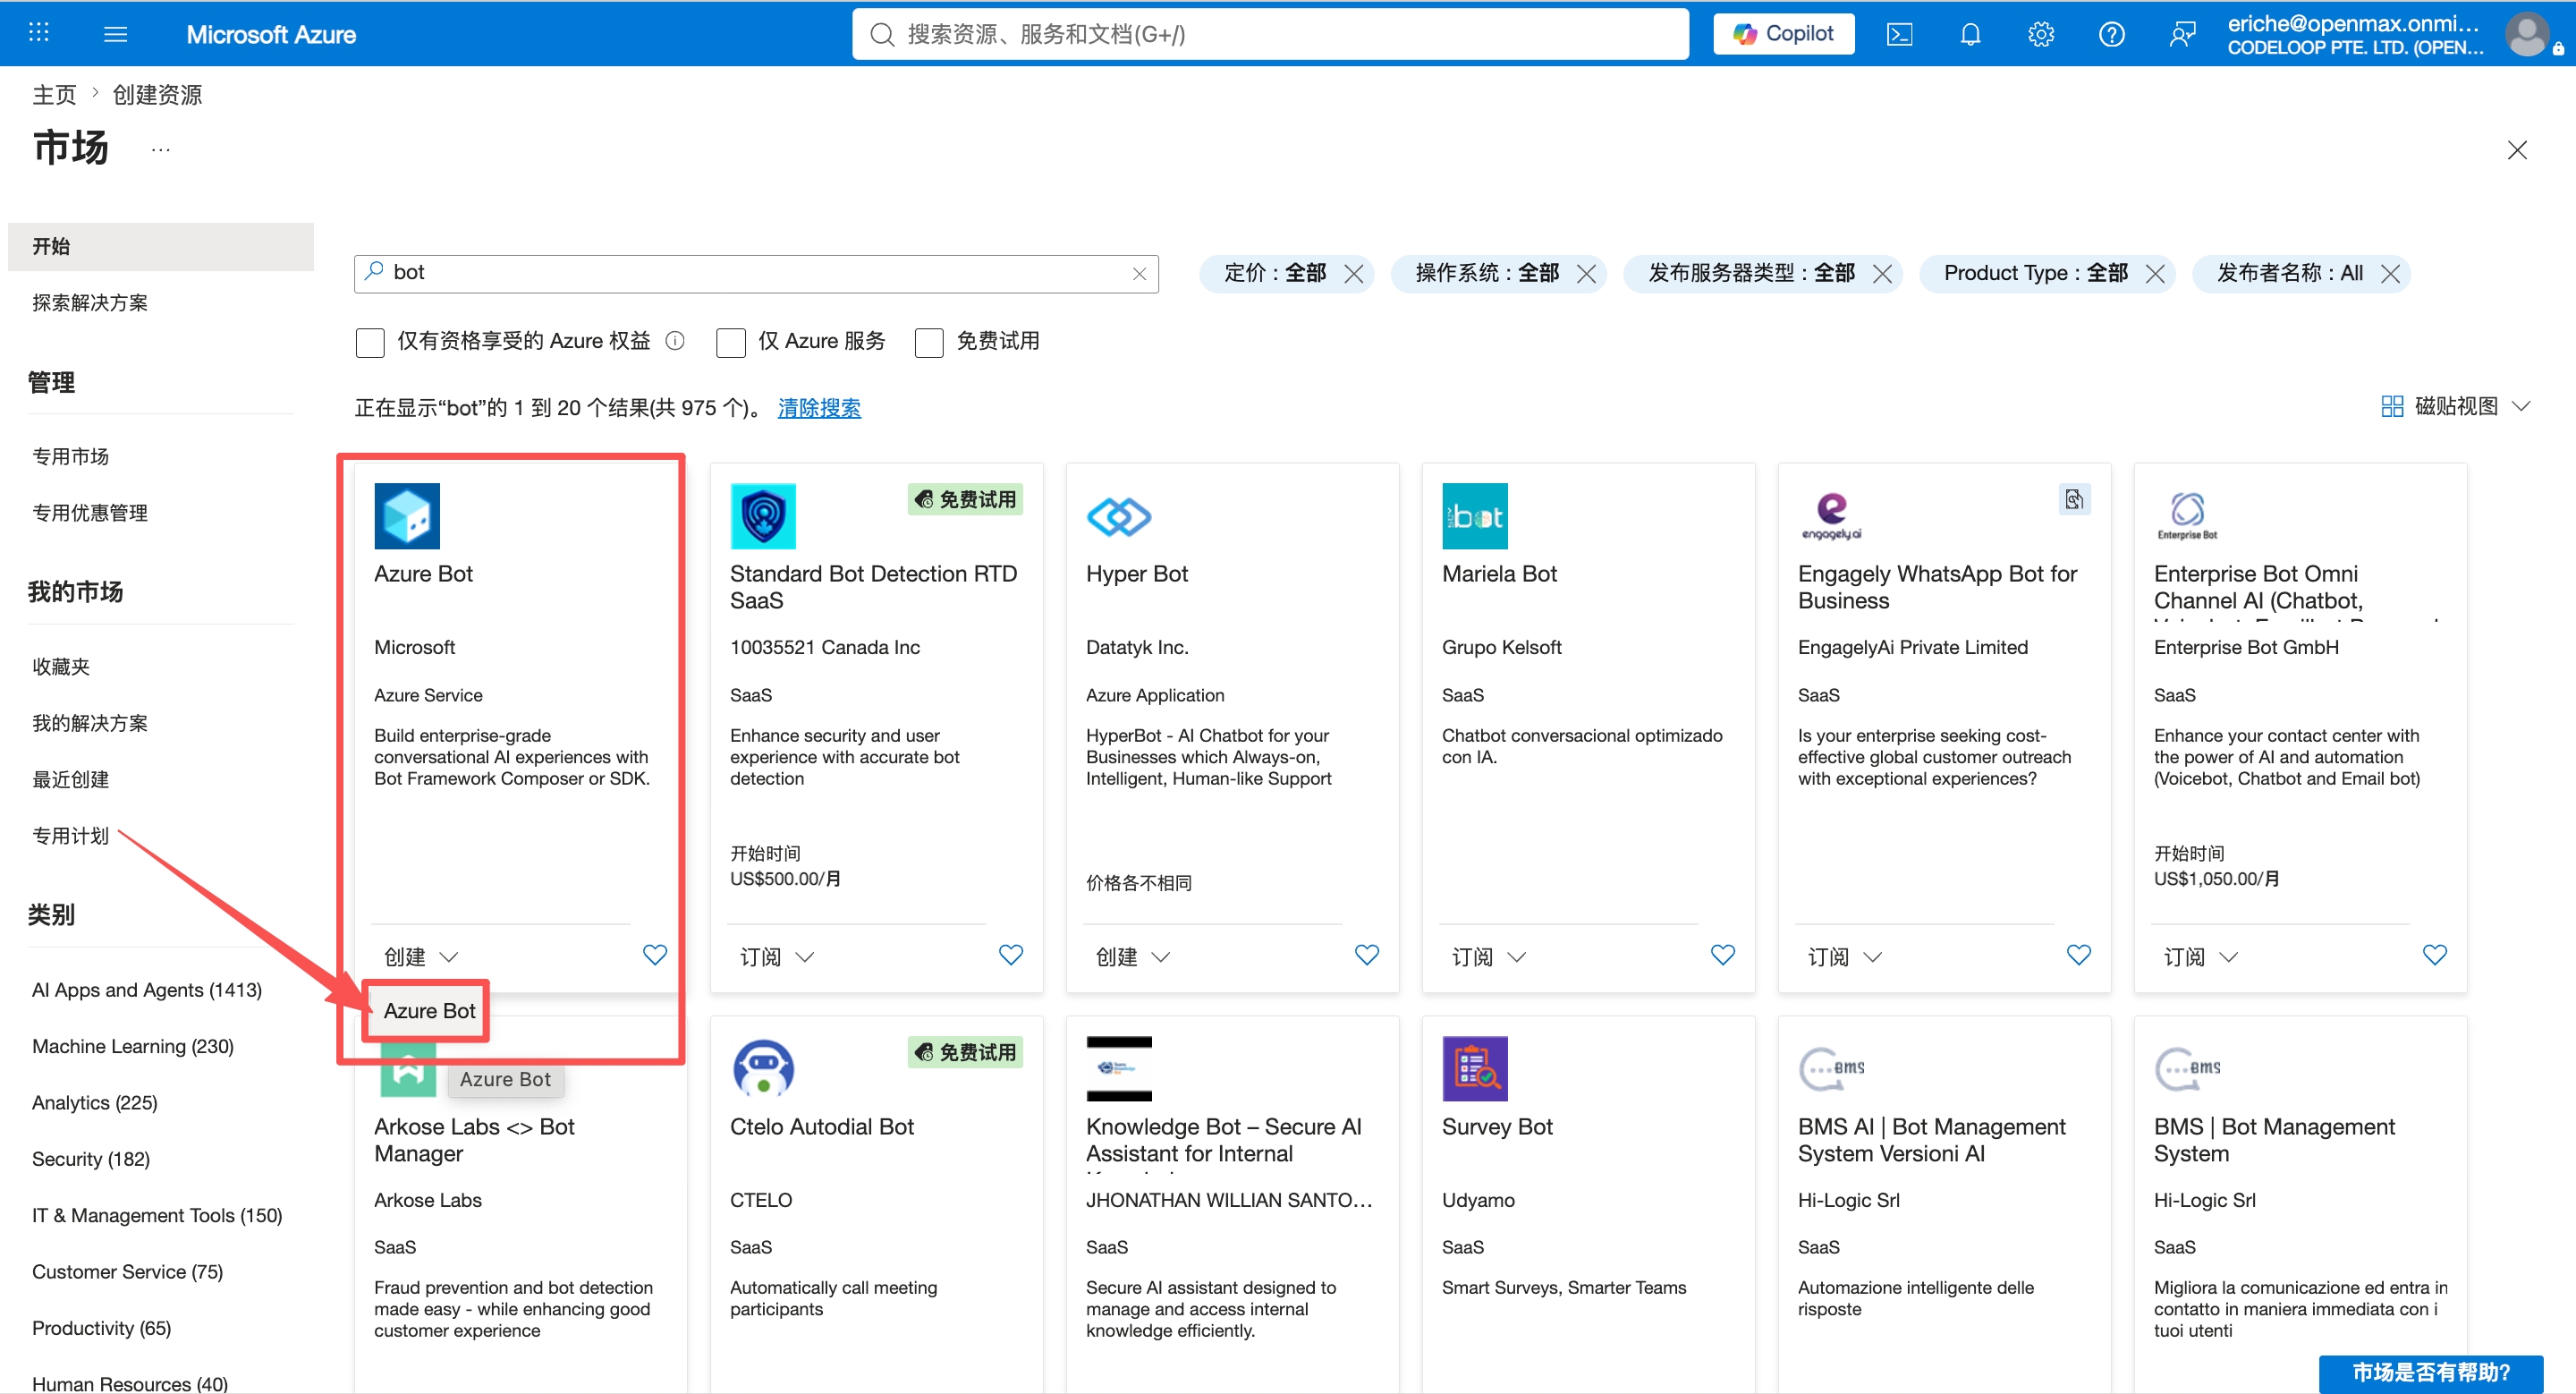
Task: Remove the 操作系统 filter
Action: [x=1586, y=274]
